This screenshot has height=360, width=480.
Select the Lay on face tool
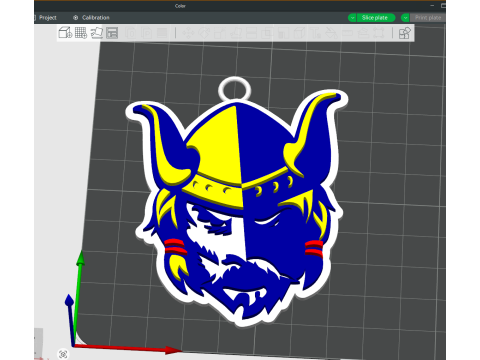(x=235, y=33)
